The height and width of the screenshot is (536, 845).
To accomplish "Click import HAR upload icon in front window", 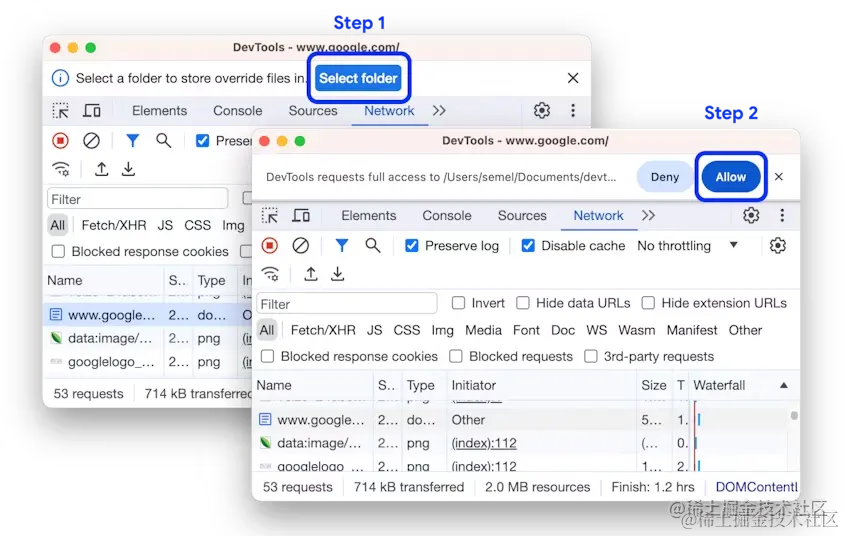I will point(310,274).
